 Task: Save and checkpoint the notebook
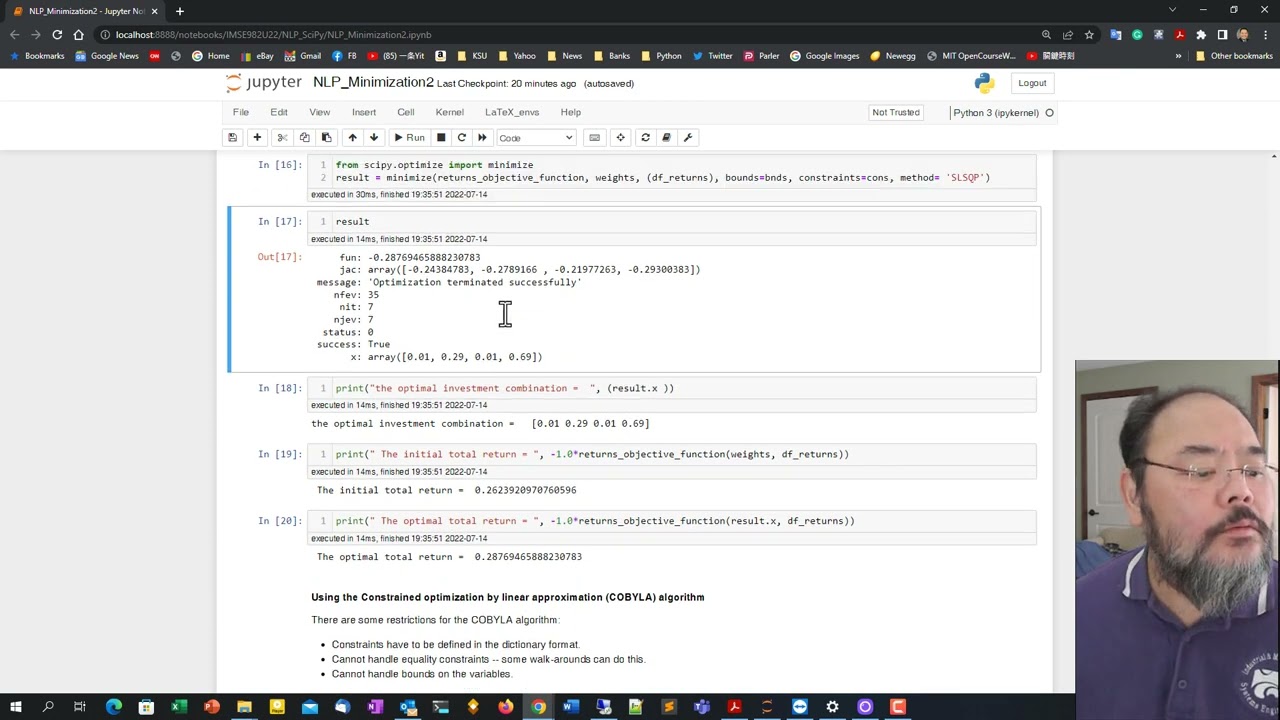[x=232, y=138]
